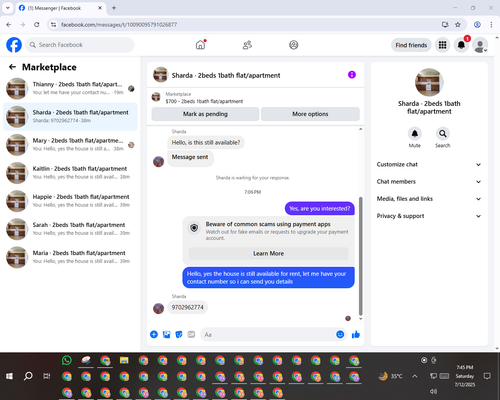Image resolution: width=500 pixels, height=400 pixels.
Task: Open Mary conversation
Action: pos(70,145)
